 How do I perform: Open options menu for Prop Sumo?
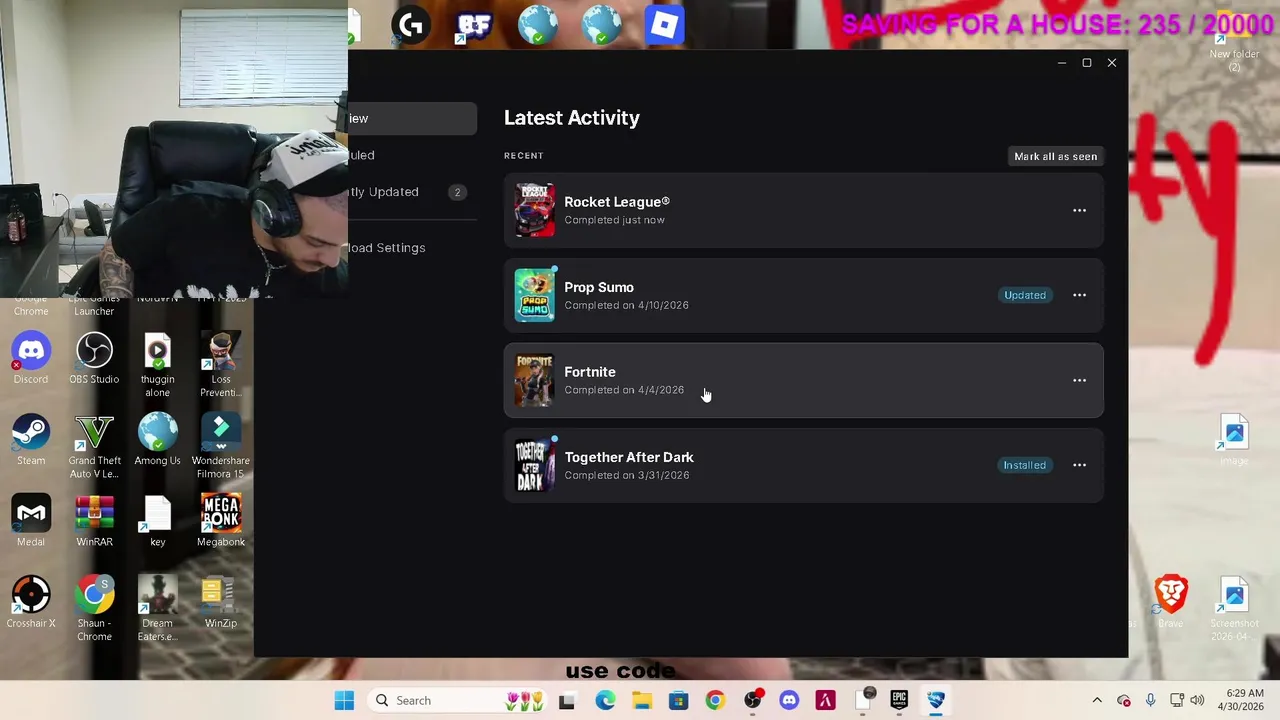(1079, 295)
